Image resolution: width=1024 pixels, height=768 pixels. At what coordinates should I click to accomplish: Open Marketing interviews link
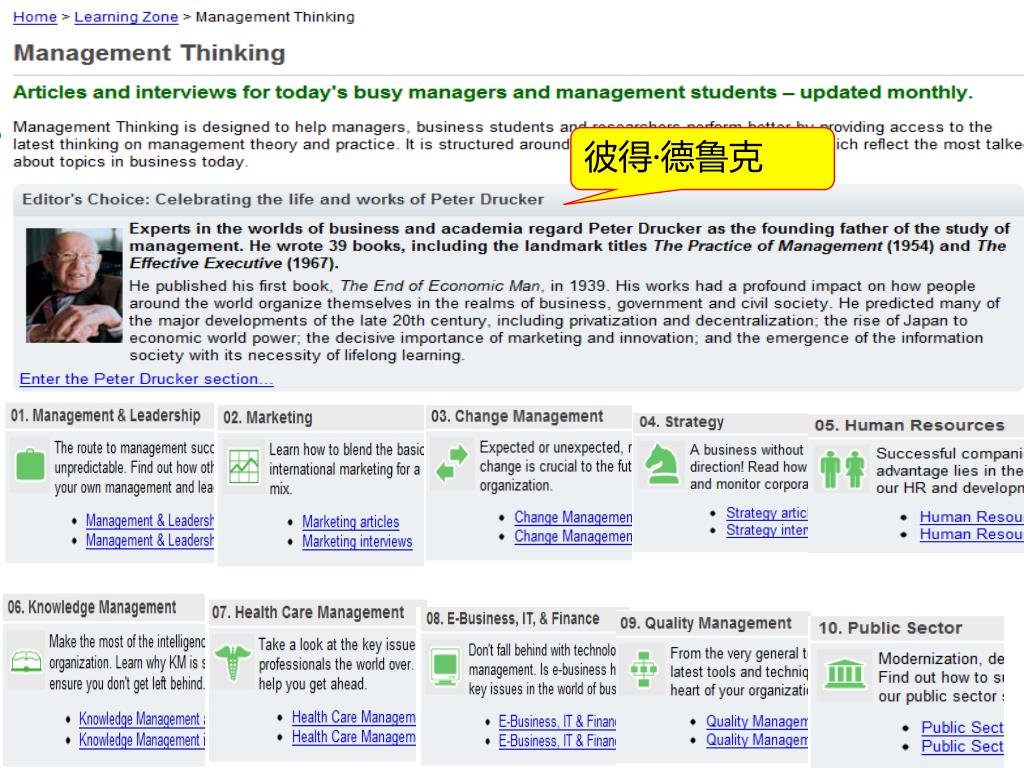pos(357,541)
